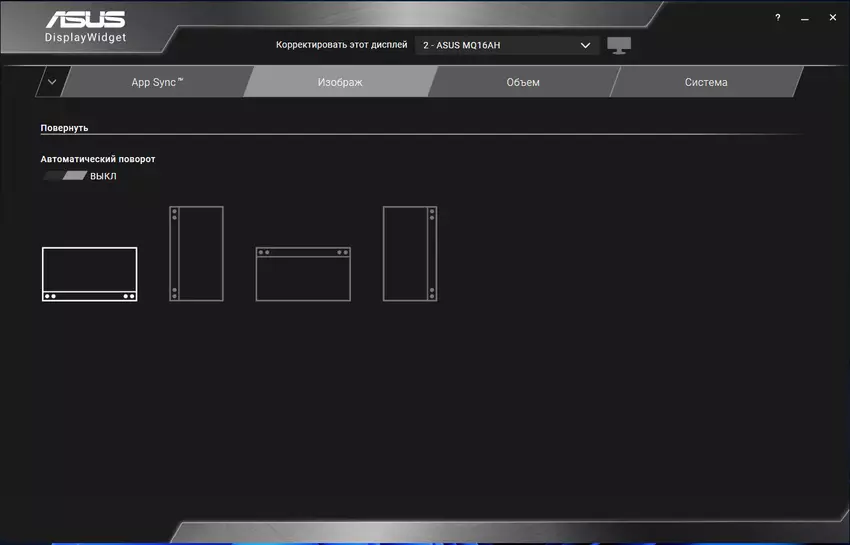
Task: Select the Изображ tab
Action: pos(340,82)
